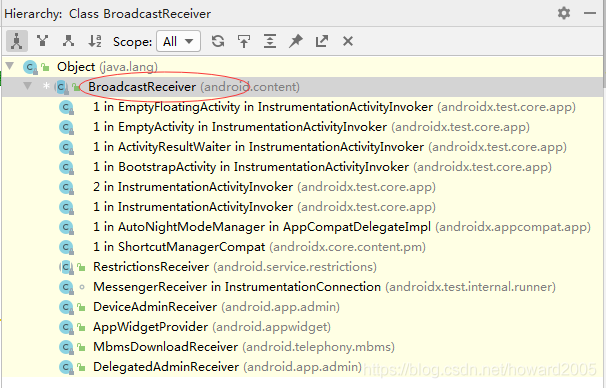Click class icon beside DeviceAdminReceiver
Image resolution: width=606 pixels, height=388 pixels.
click(x=66, y=308)
